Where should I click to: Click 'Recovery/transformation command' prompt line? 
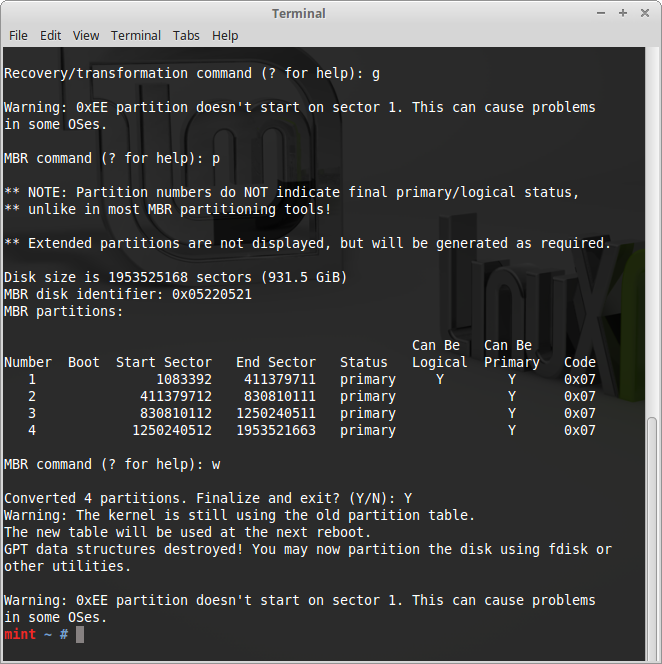pyautogui.click(x=192, y=74)
